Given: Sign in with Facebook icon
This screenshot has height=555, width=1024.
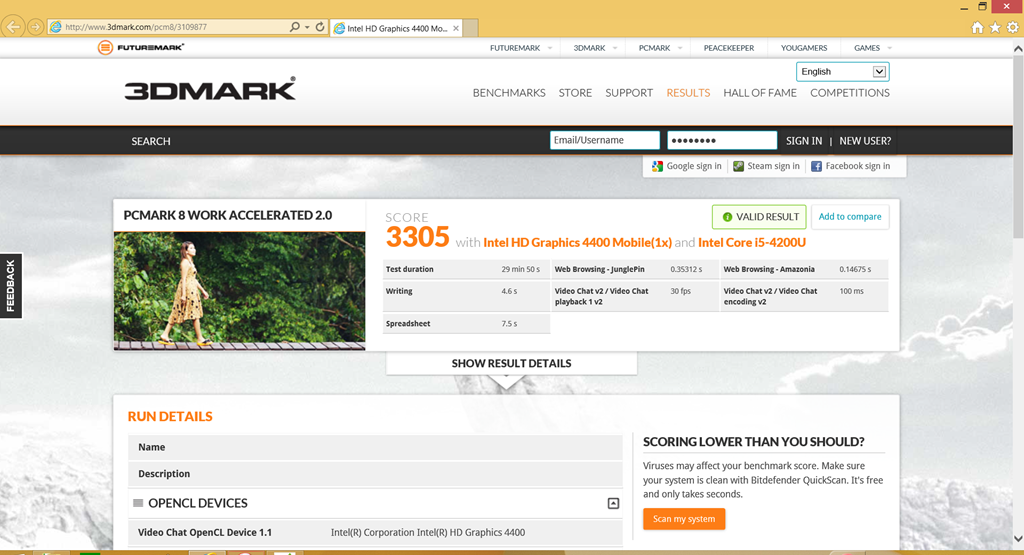Looking at the screenshot, I should [x=816, y=166].
